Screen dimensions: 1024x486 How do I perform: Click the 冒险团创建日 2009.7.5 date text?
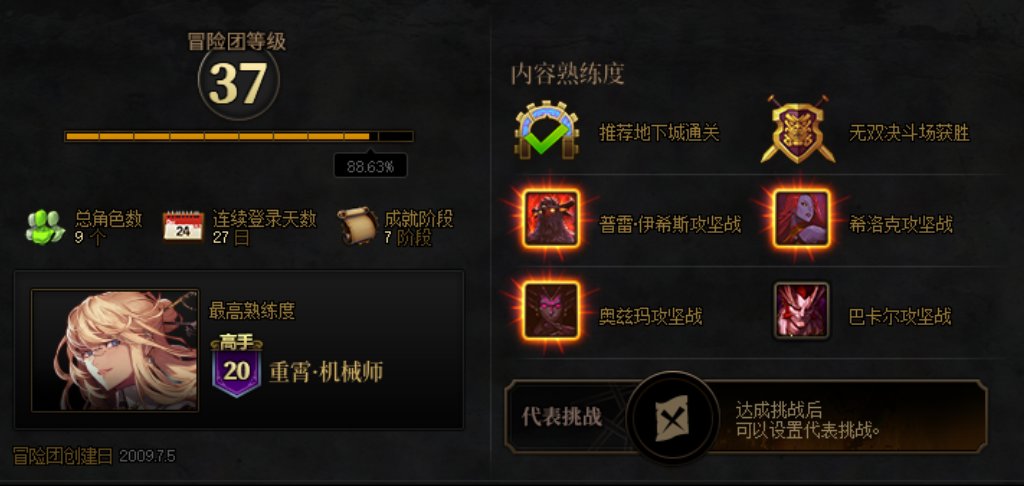(94, 455)
